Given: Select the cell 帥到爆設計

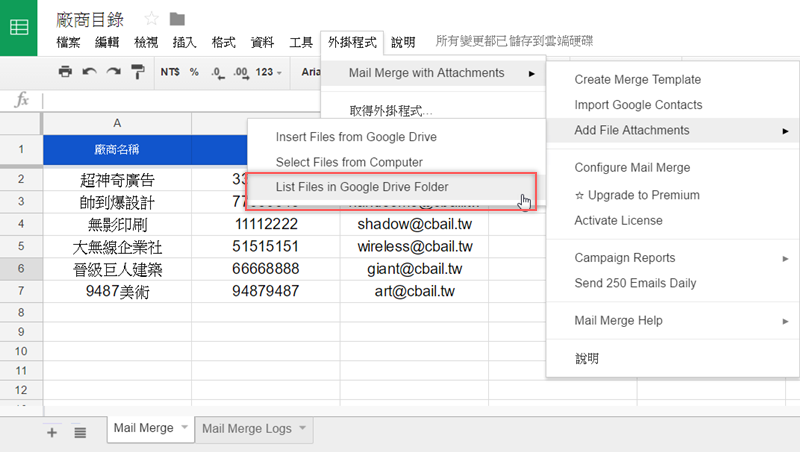Looking at the screenshot, I should point(117,202).
